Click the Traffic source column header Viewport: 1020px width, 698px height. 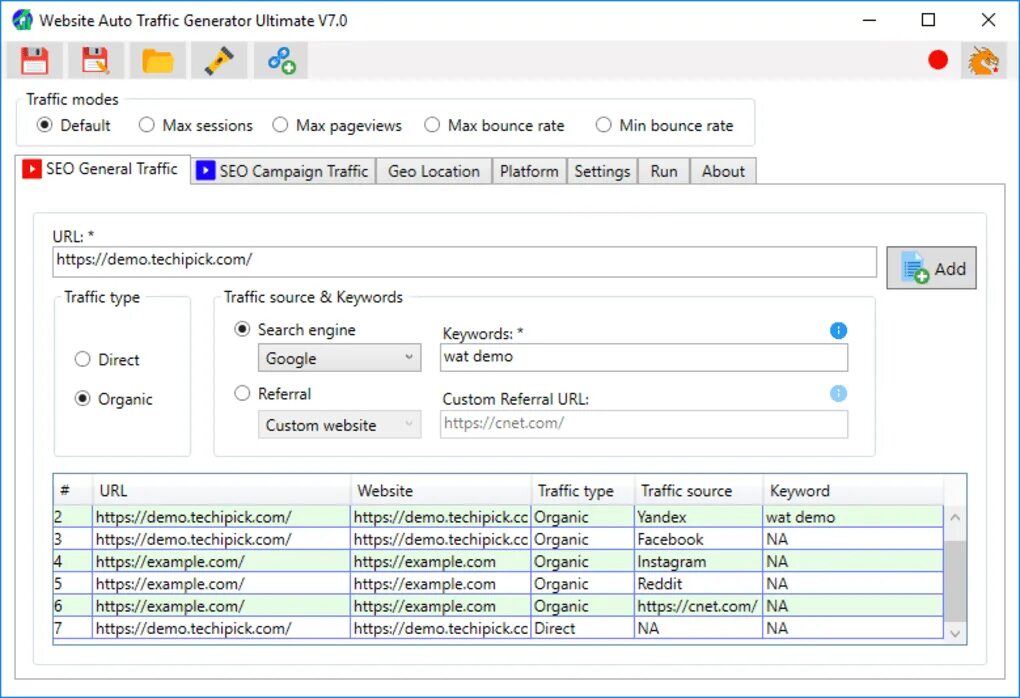point(699,490)
